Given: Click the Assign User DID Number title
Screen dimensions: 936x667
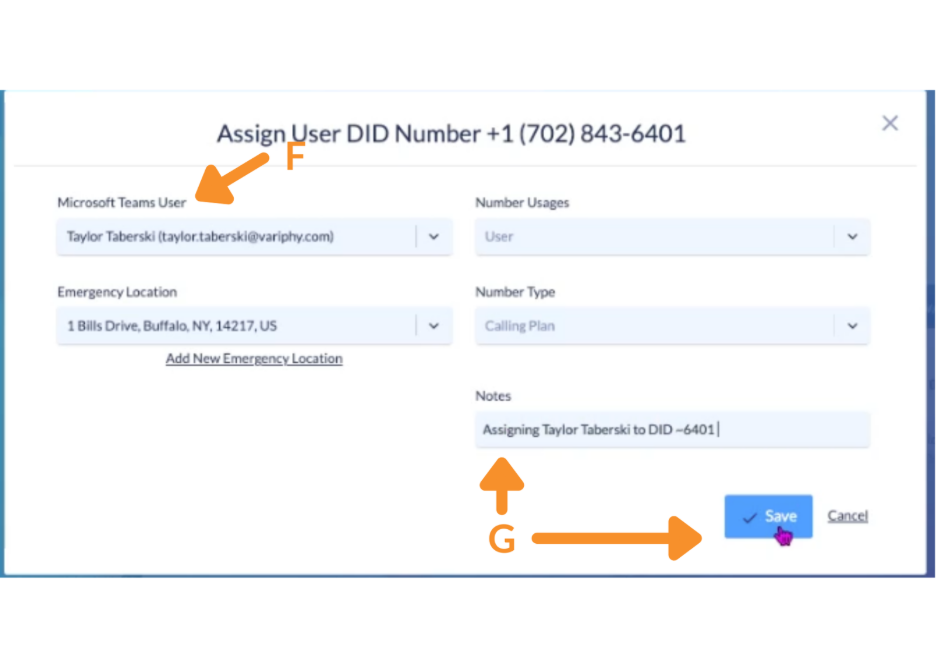Looking at the screenshot, I should point(451,134).
